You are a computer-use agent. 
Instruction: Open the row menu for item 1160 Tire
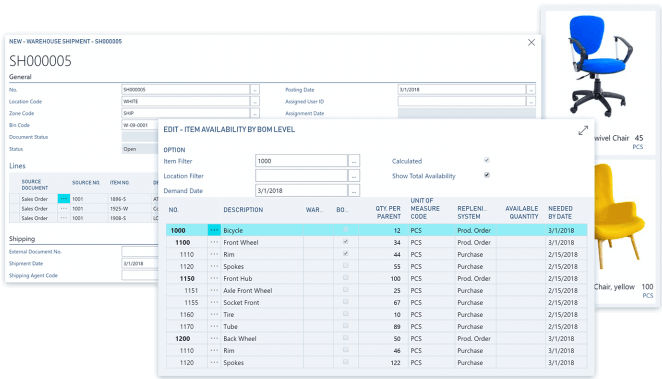(214, 314)
